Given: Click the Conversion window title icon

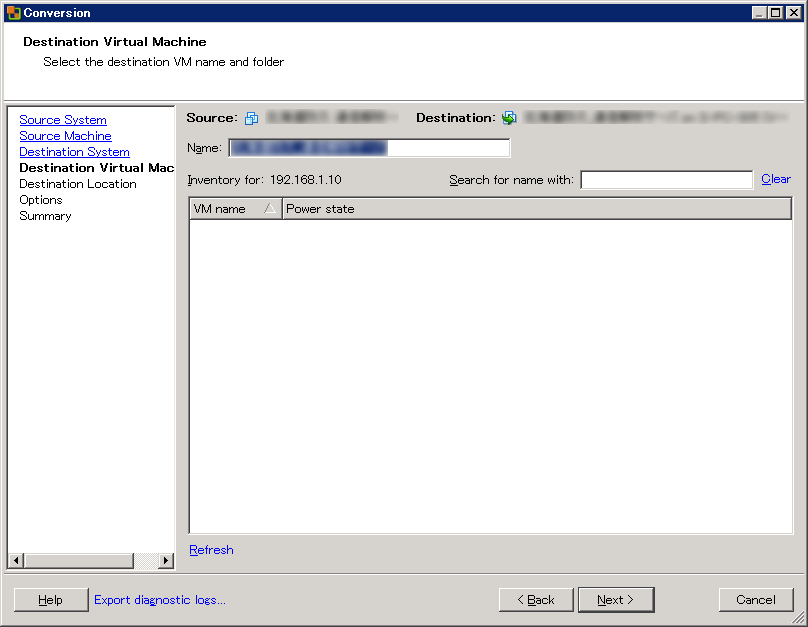Looking at the screenshot, I should tap(14, 13).
